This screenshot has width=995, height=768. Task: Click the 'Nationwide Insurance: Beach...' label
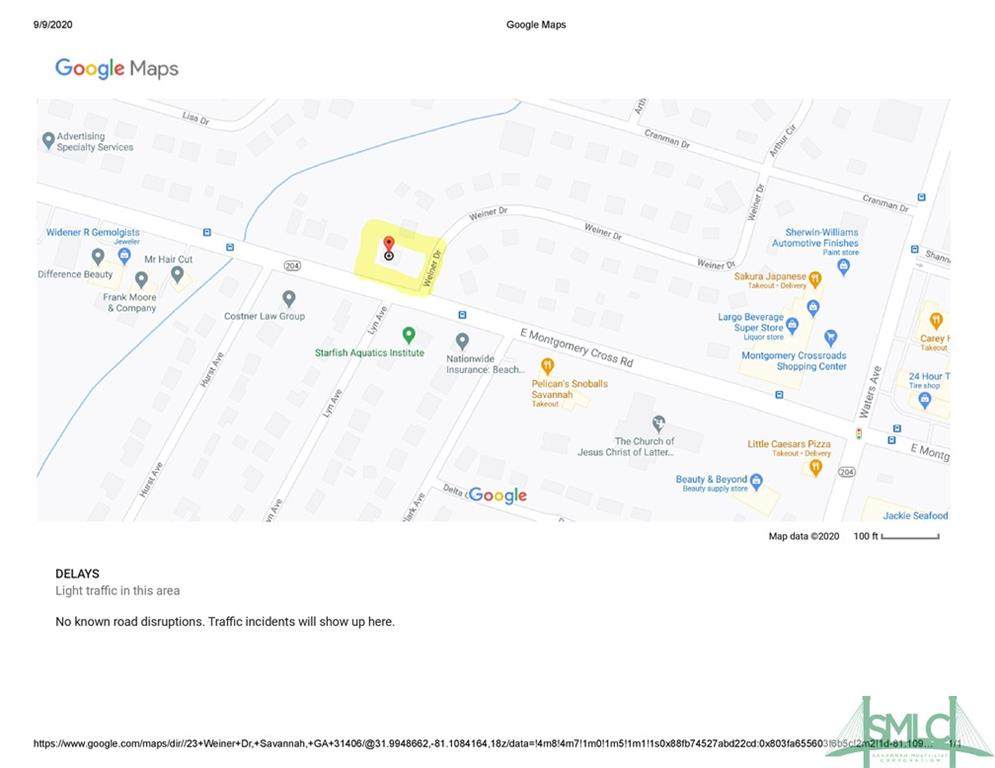[485, 364]
